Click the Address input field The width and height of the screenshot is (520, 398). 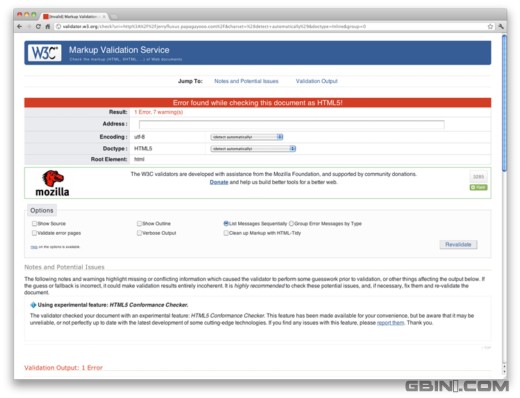point(292,124)
